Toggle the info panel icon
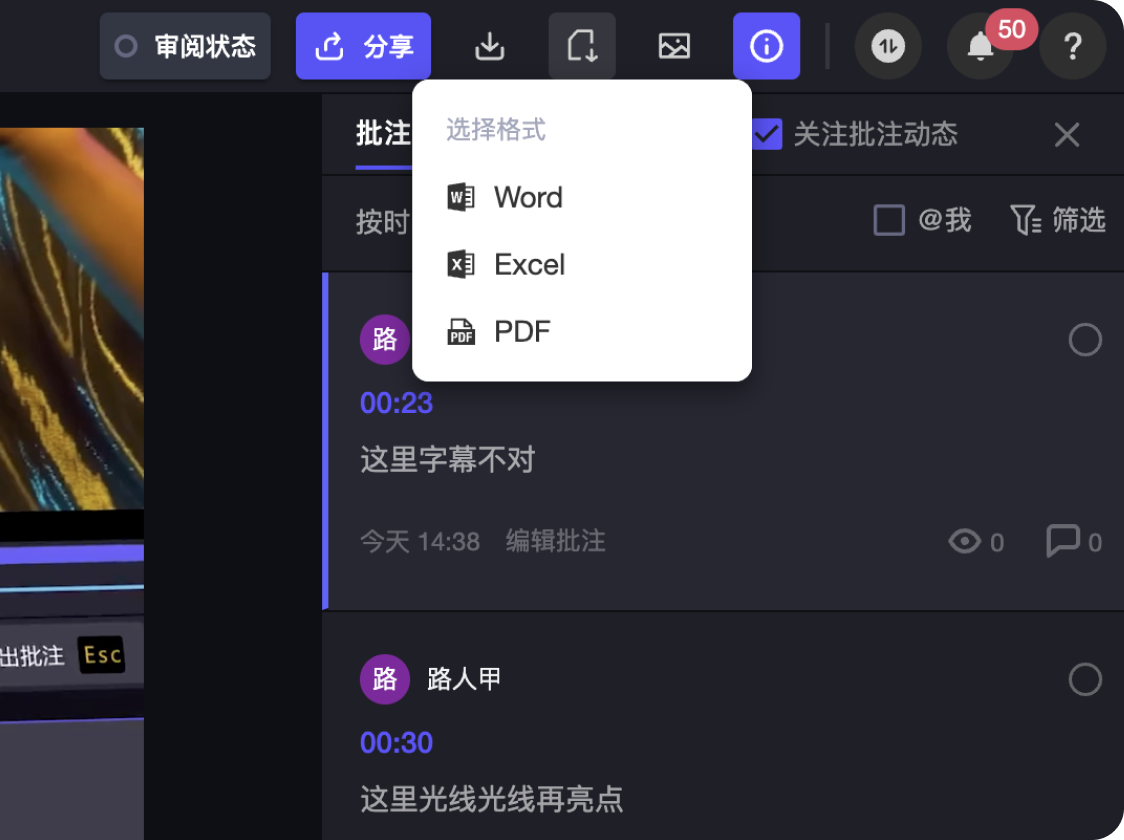The image size is (1124, 840). [766, 47]
